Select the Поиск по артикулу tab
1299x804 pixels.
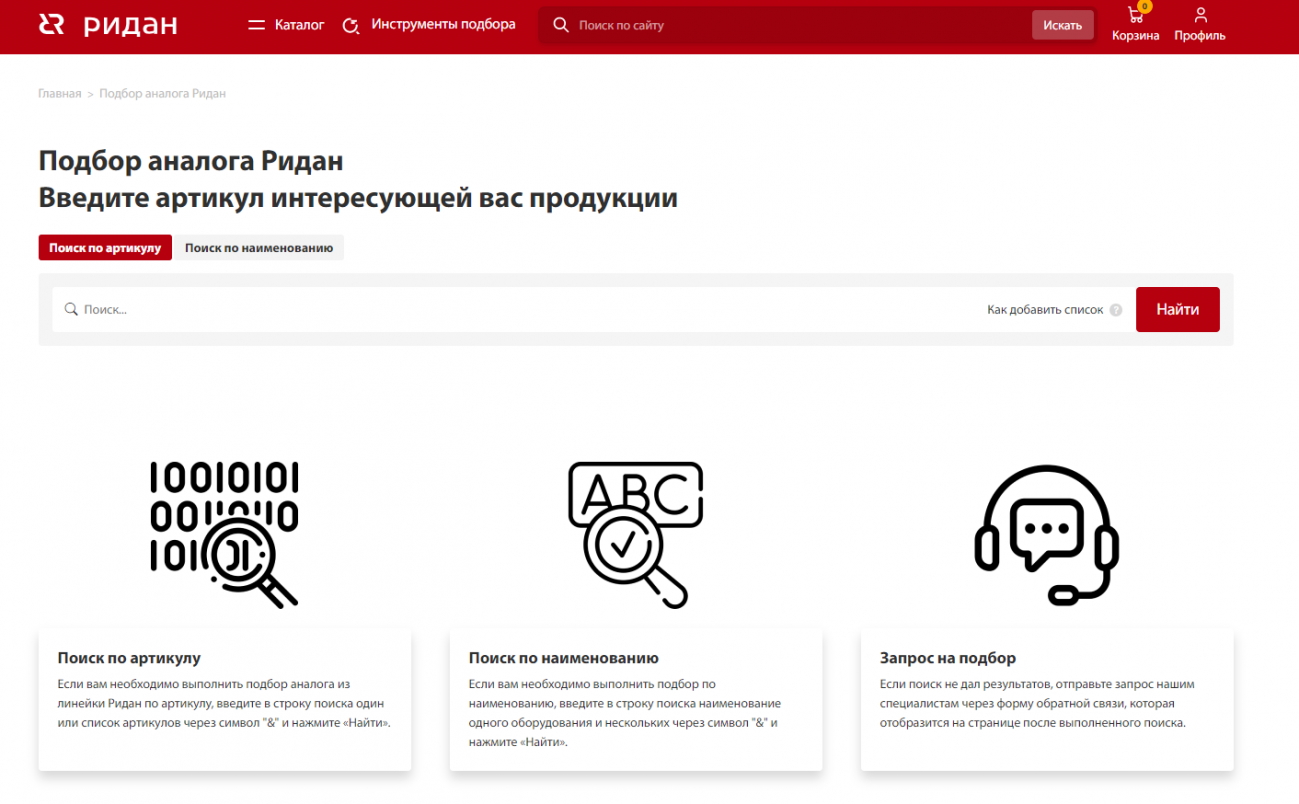click(105, 247)
